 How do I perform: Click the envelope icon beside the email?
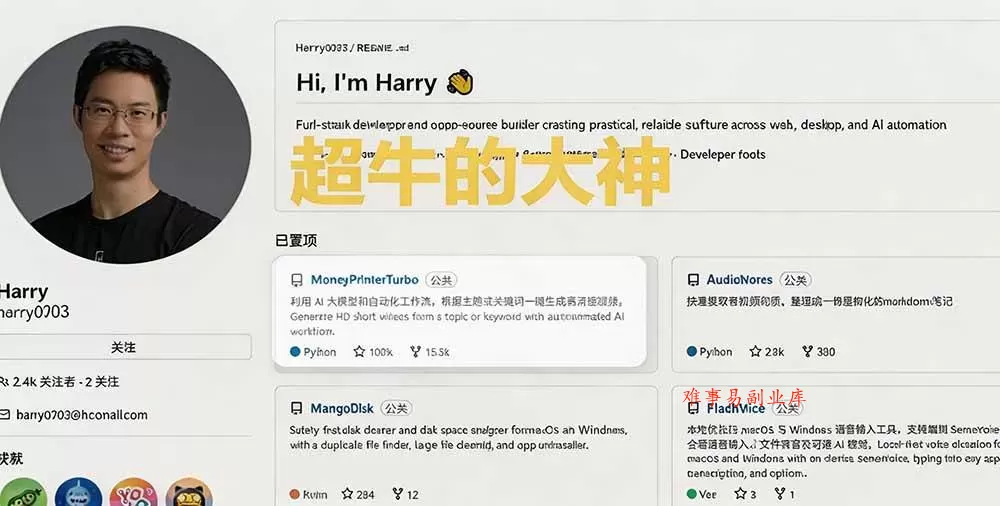4,415
